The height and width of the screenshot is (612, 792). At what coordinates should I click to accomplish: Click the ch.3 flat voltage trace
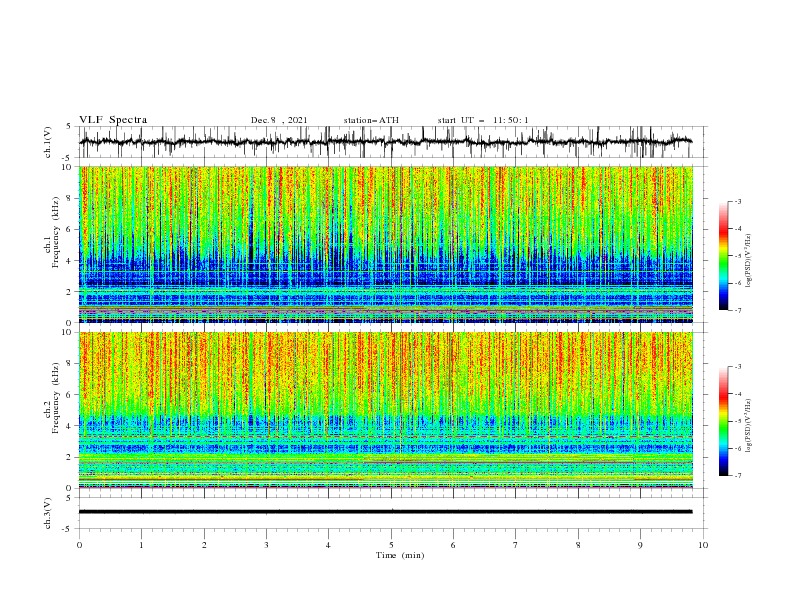point(385,512)
